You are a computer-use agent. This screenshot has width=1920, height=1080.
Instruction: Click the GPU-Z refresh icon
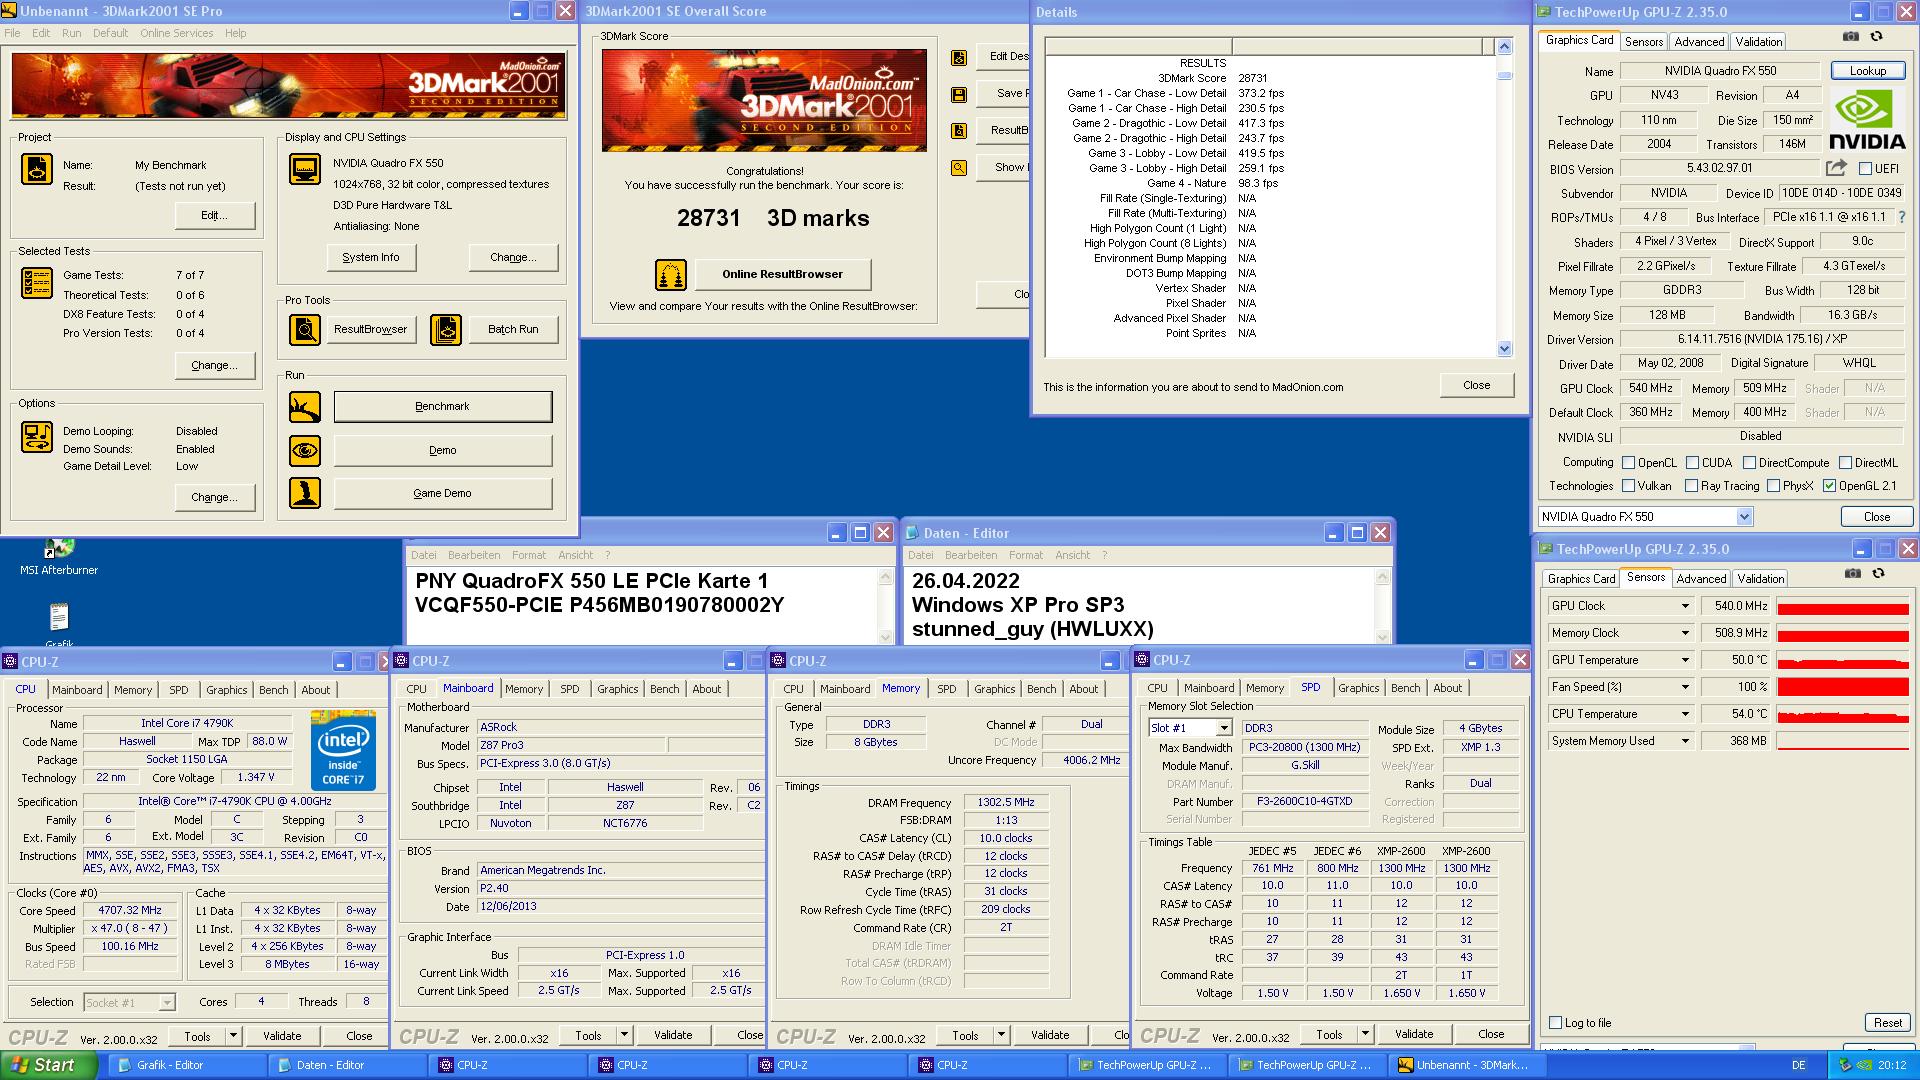tap(1877, 36)
